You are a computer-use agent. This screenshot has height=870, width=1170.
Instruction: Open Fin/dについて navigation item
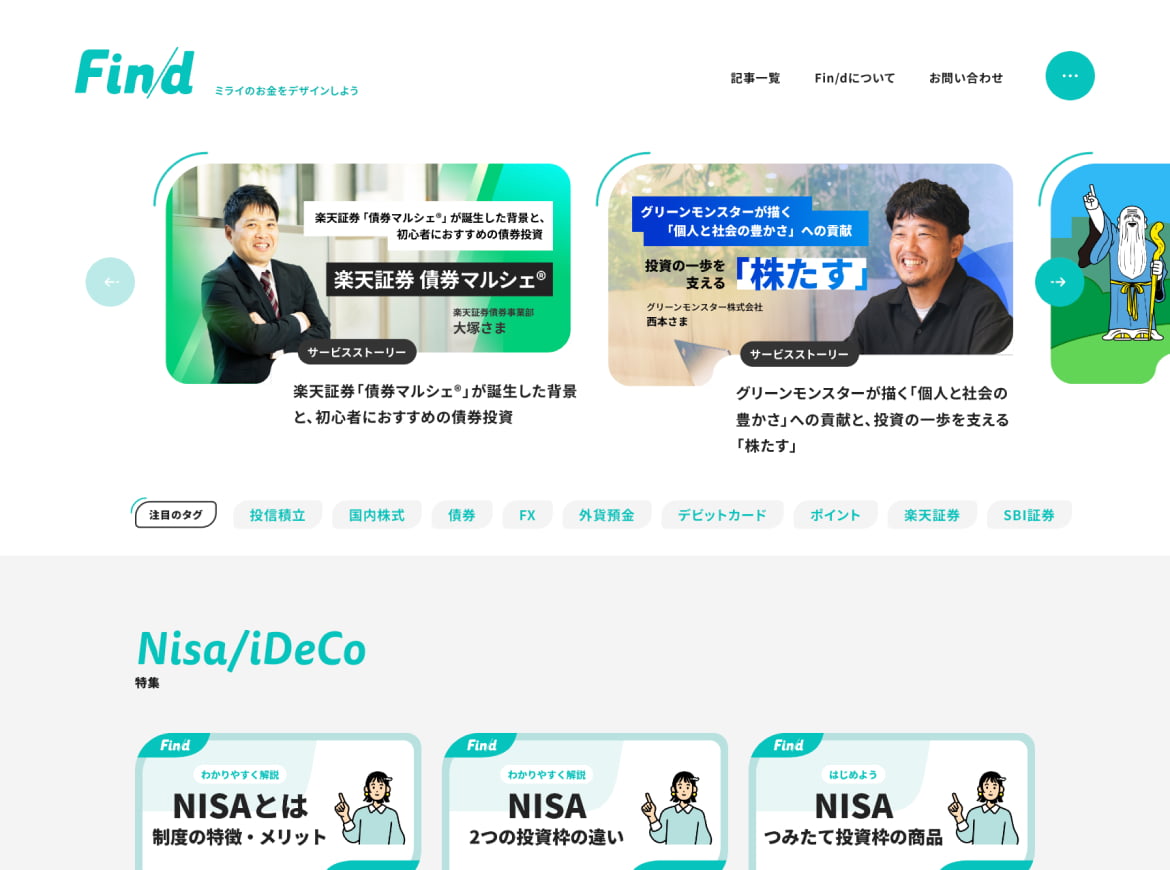[854, 78]
